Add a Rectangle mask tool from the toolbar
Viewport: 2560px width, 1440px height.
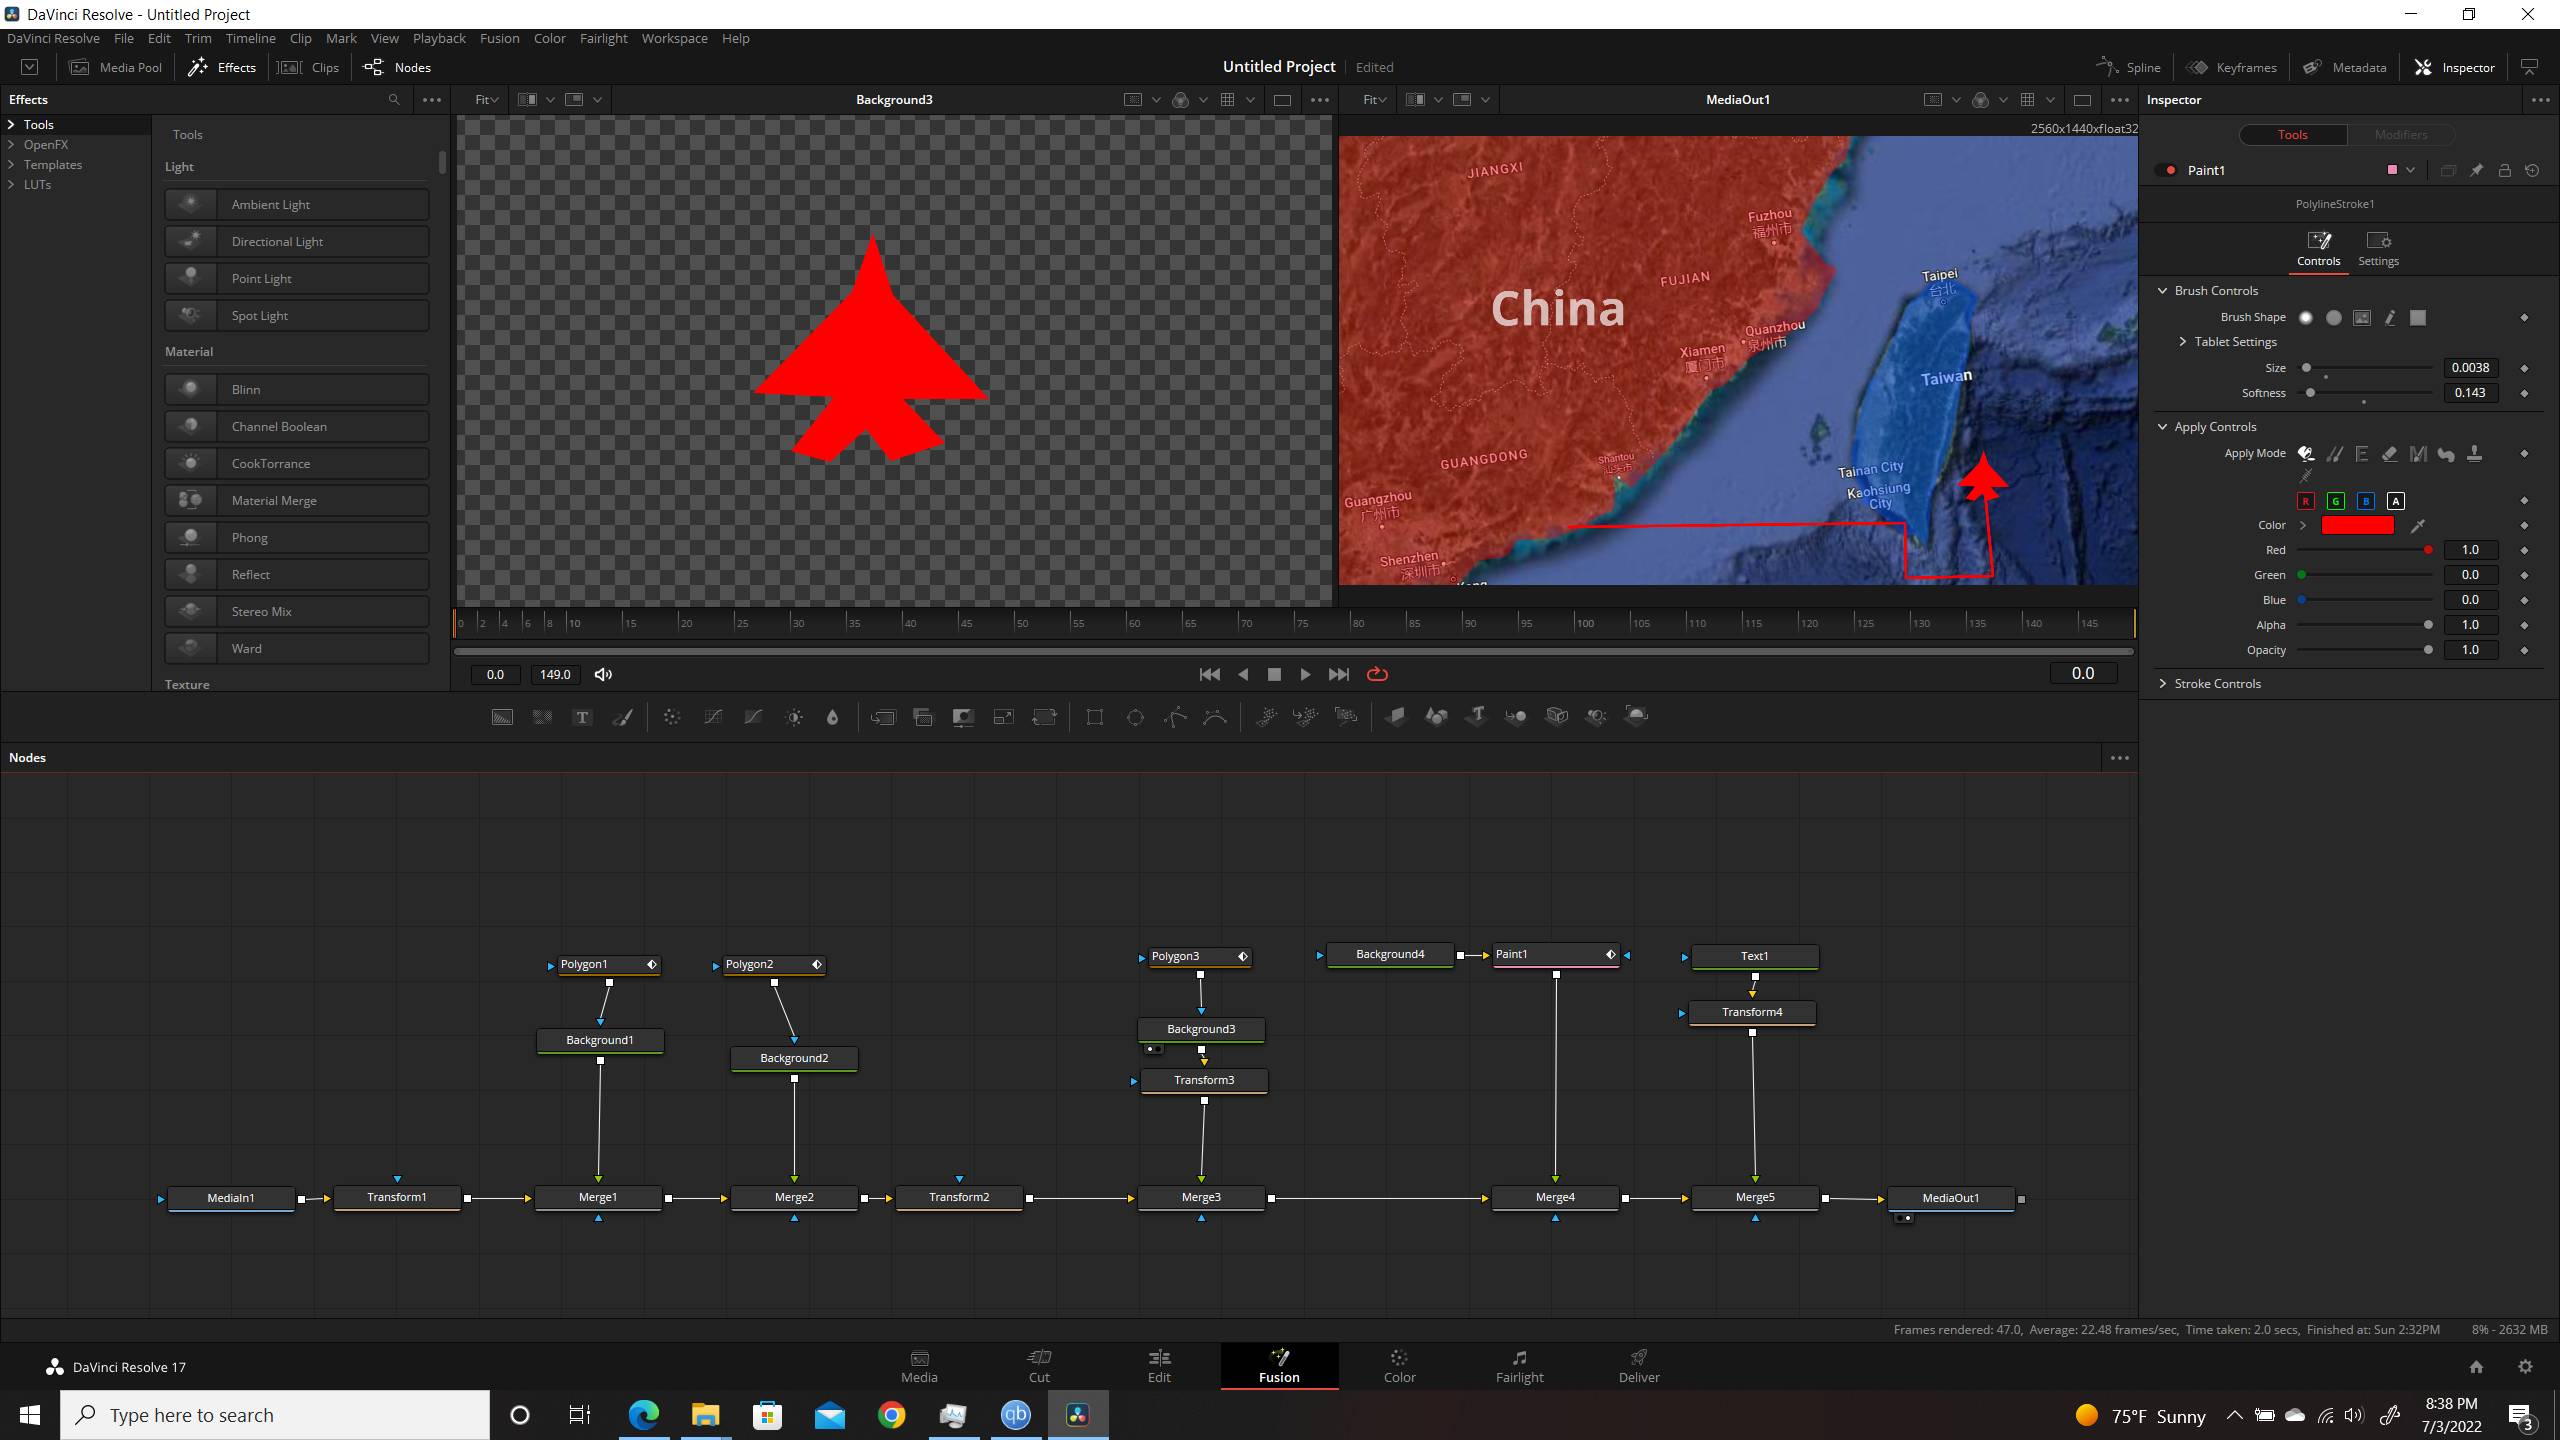point(1095,716)
